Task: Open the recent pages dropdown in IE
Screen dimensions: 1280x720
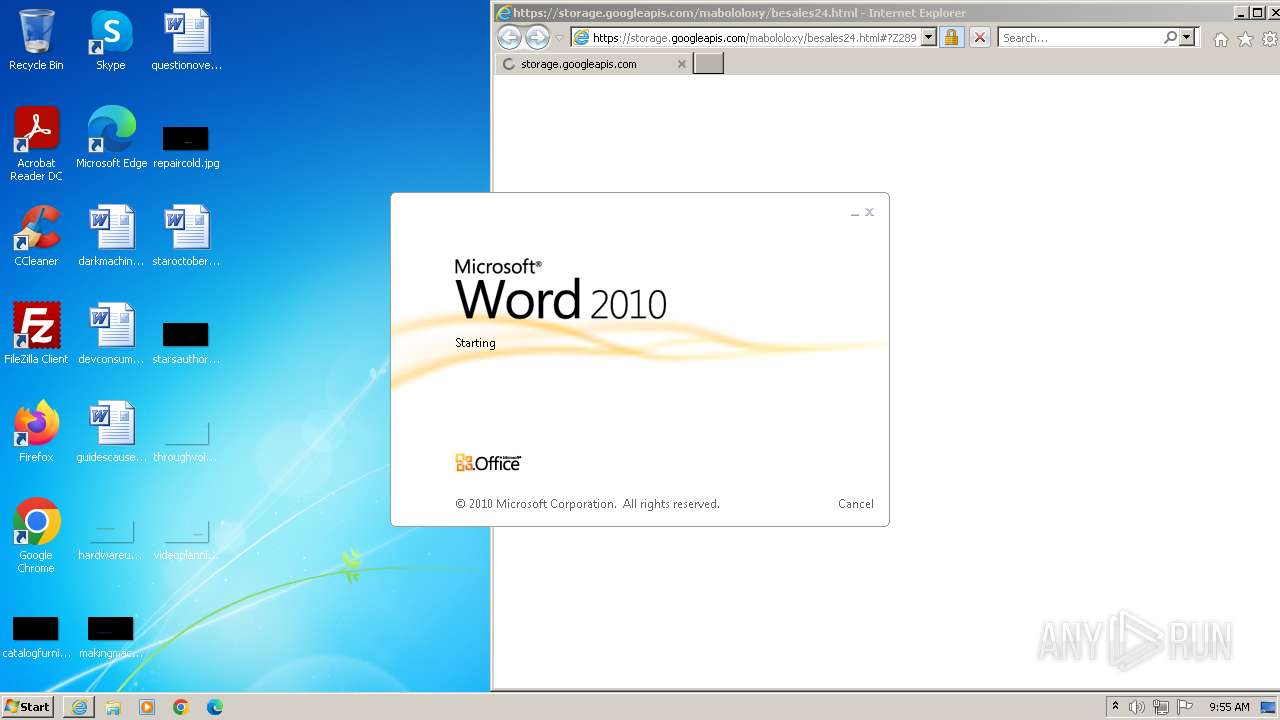Action: coord(559,38)
